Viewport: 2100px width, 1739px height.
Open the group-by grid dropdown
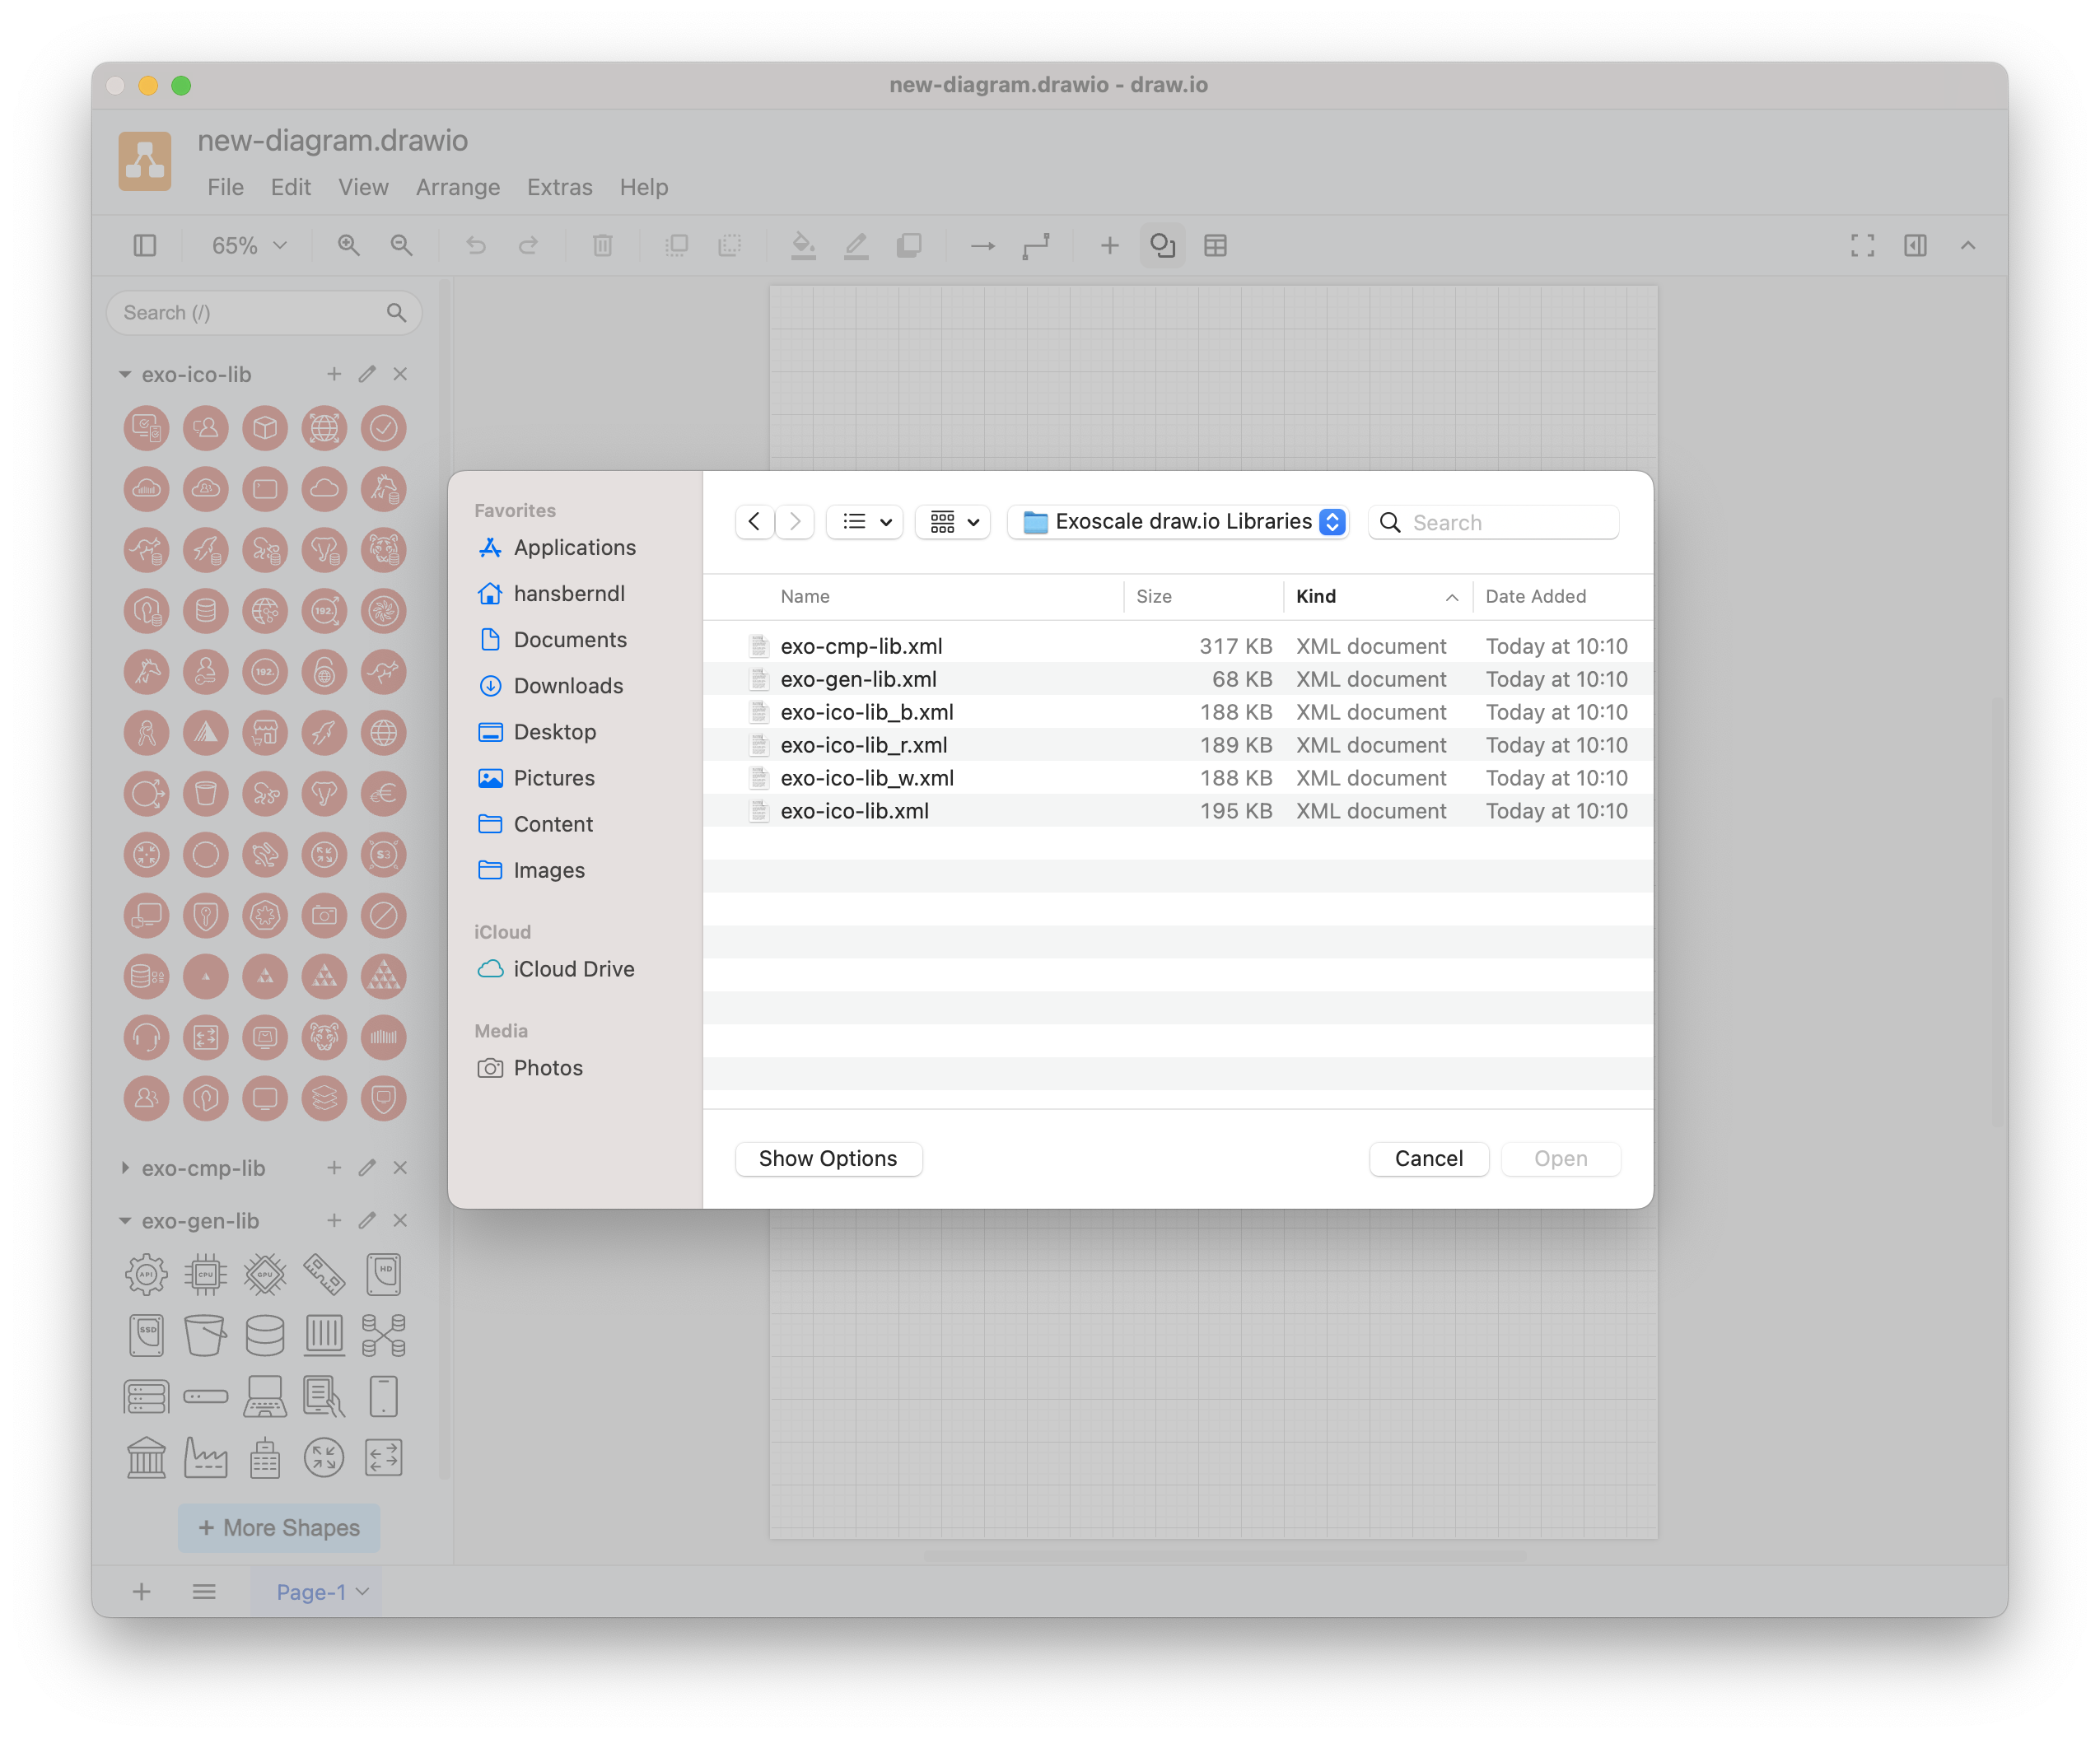953,521
